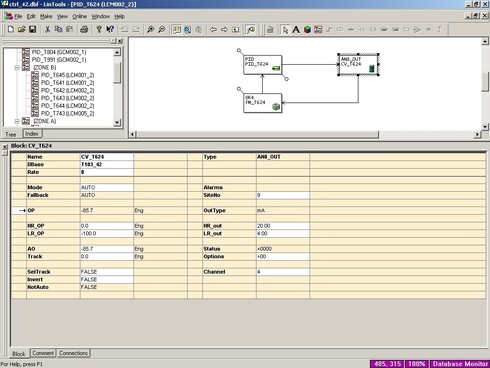This screenshot has height=368, width=490.
Task: Open the Online menu
Action: tap(79, 16)
